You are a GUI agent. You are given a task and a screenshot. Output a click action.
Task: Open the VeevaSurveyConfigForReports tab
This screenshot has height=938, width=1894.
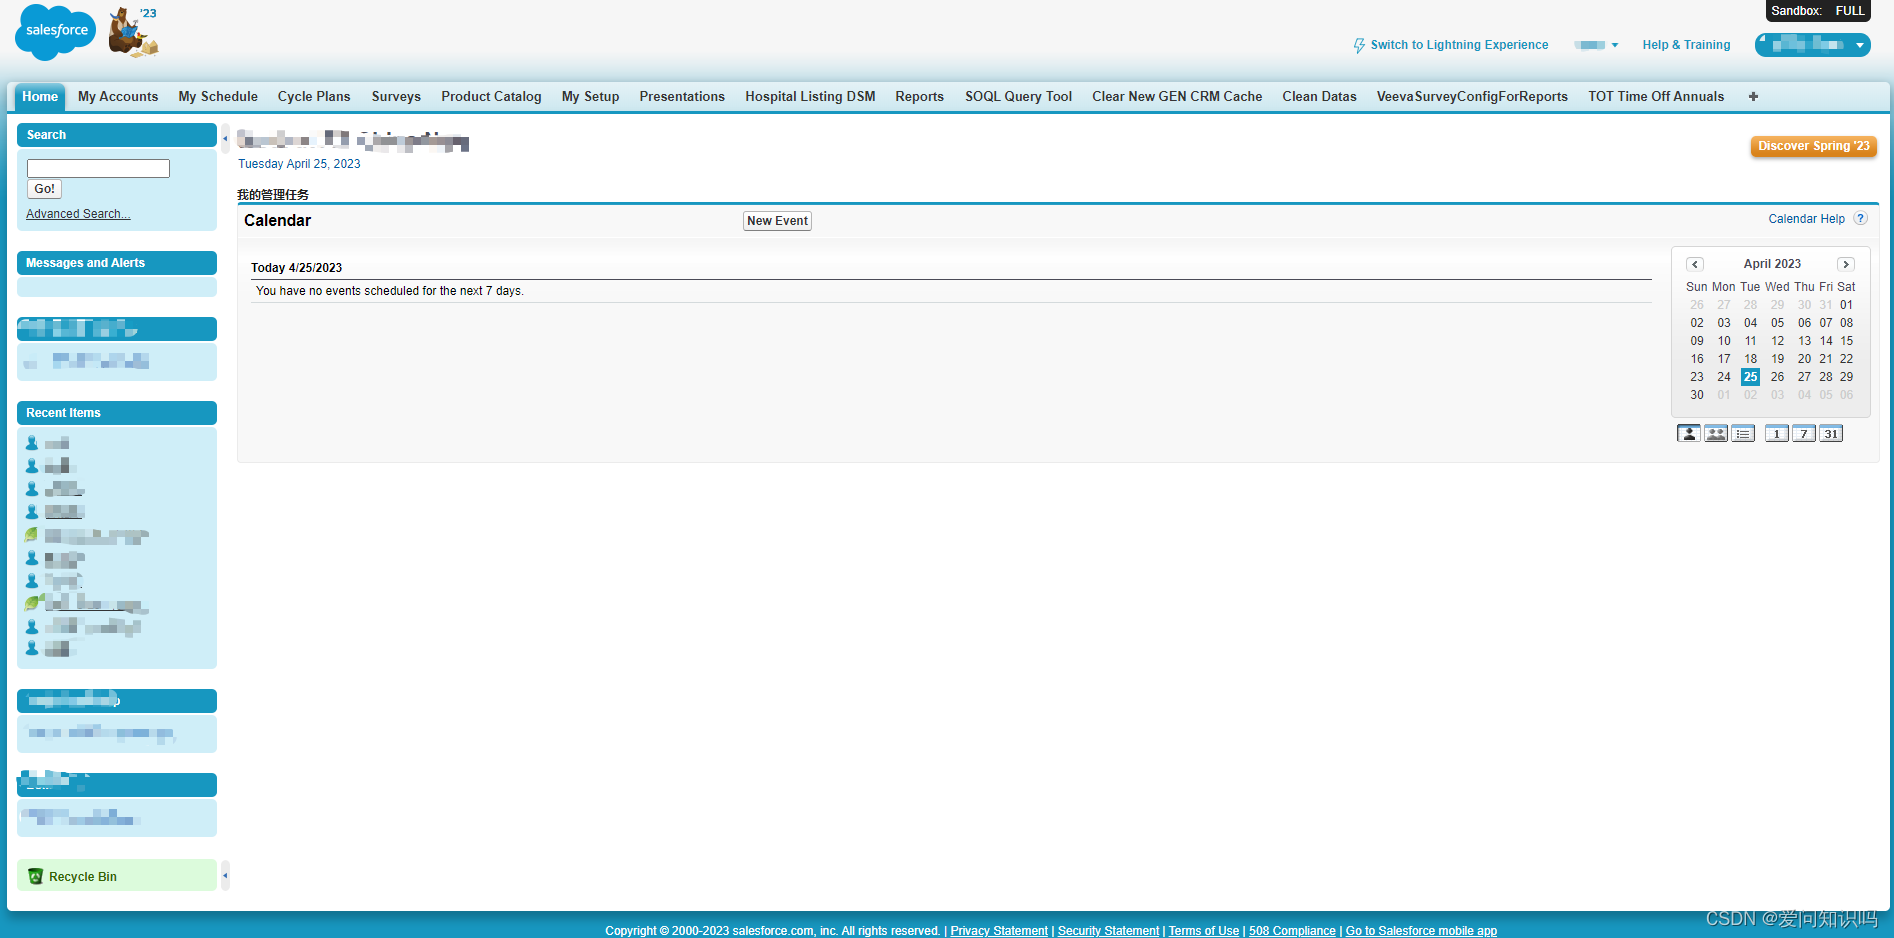tap(1472, 97)
